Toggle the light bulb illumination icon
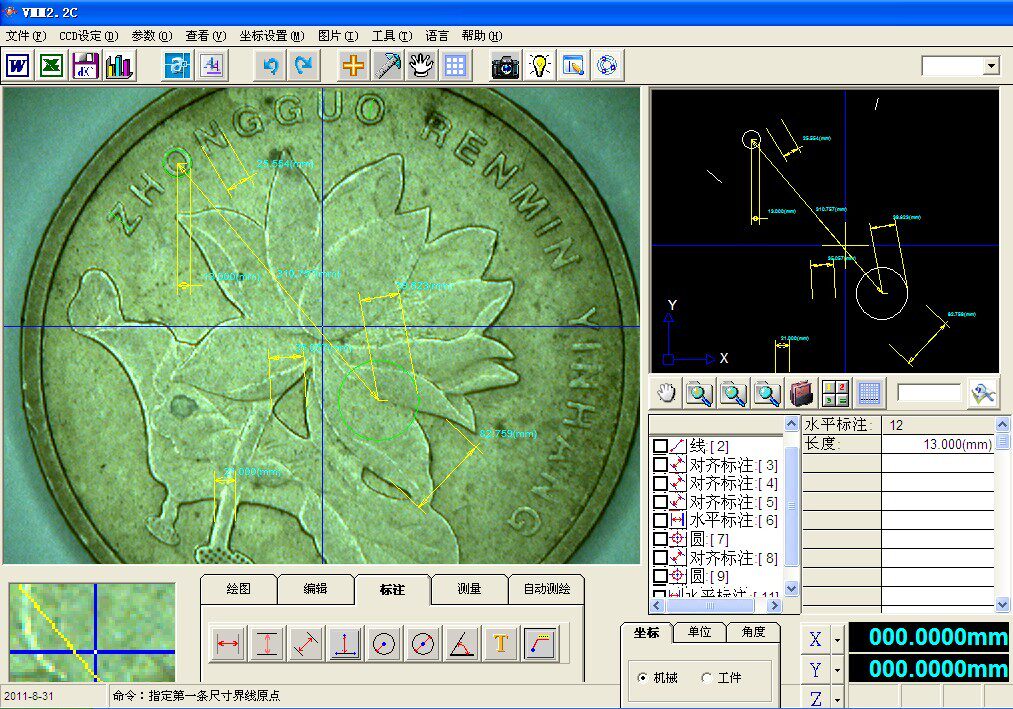Viewport: 1013px width, 709px height. pyautogui.click(x=539, y=65)
